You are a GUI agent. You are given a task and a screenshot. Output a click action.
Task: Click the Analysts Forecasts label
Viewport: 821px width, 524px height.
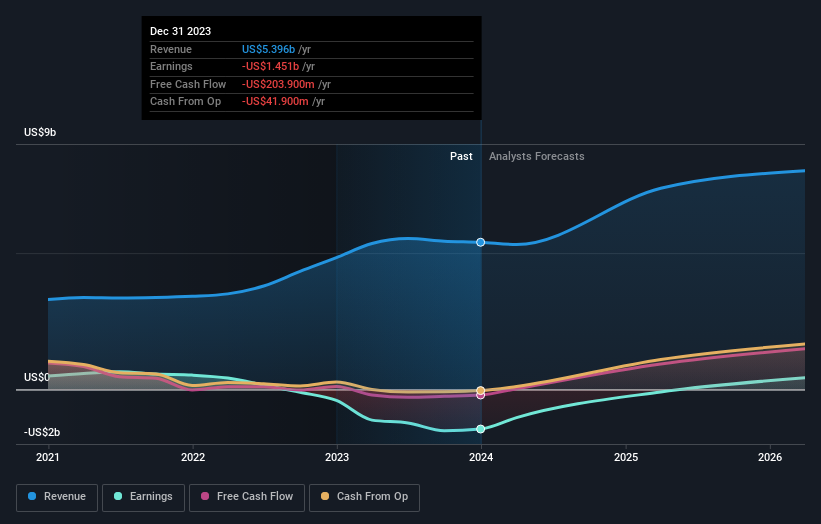pyautogui.click(x=537, y=156)
